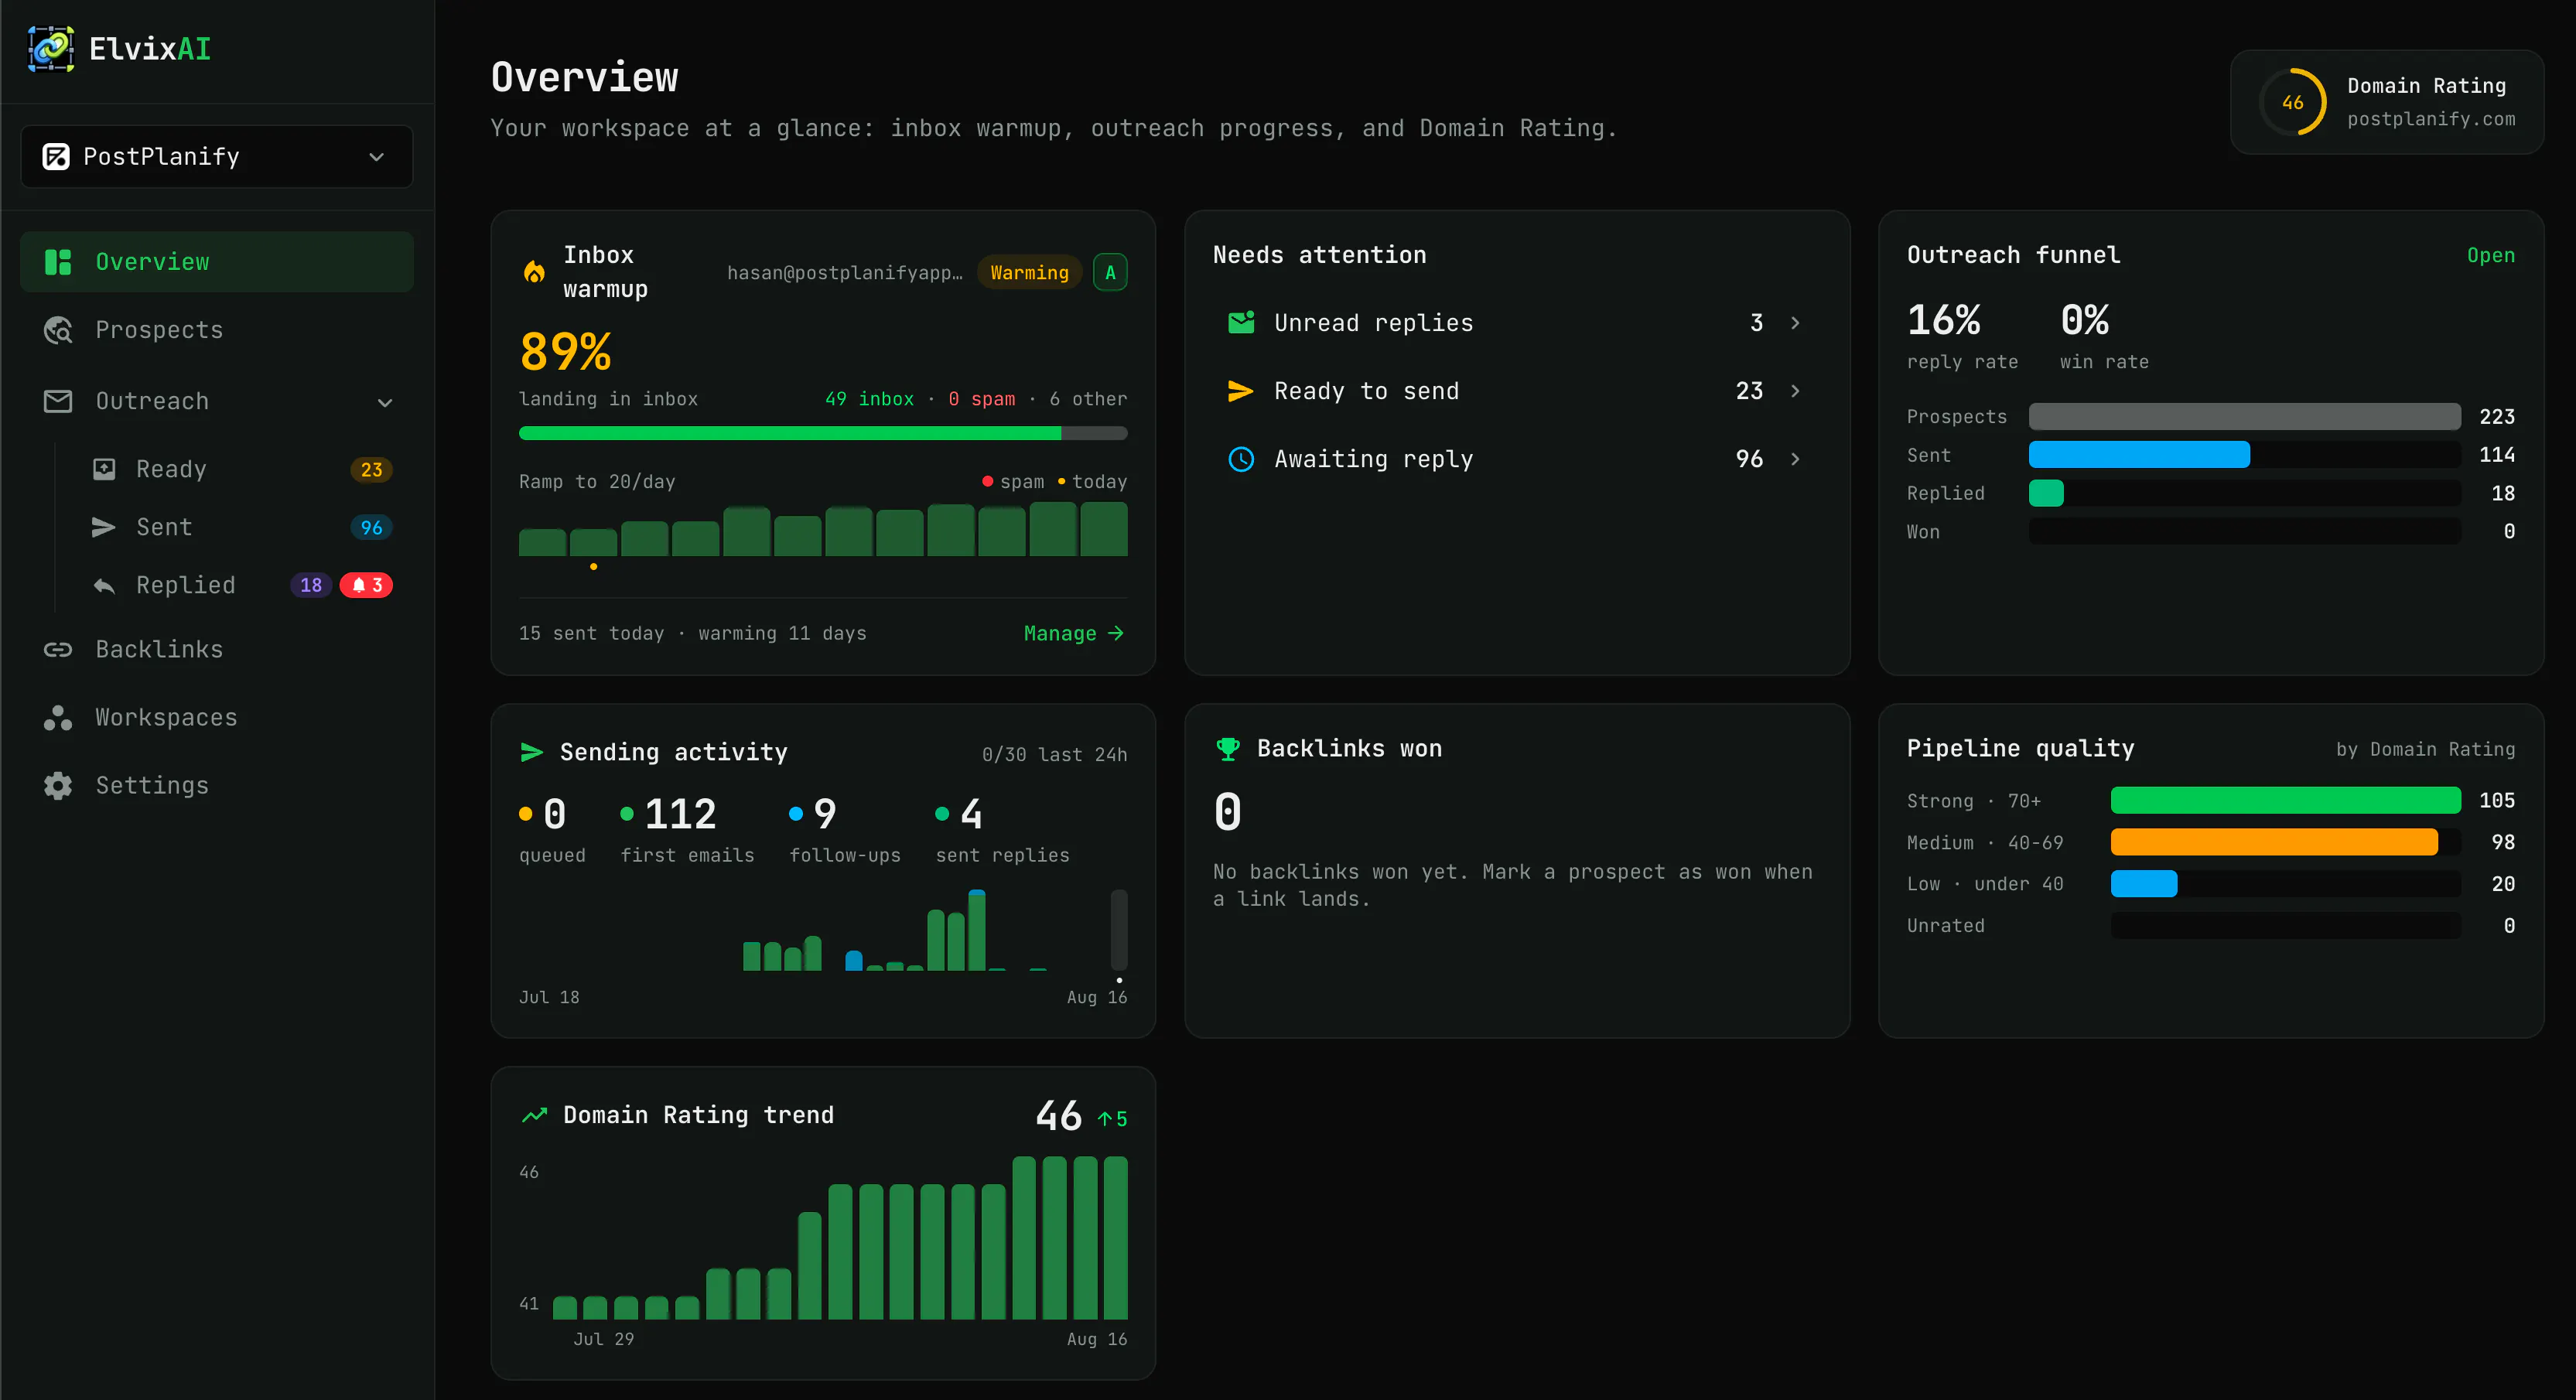Viewport: 2576px width, 1400px height.
Task: Open the Outreach section
Action: (x=217, y=401)
